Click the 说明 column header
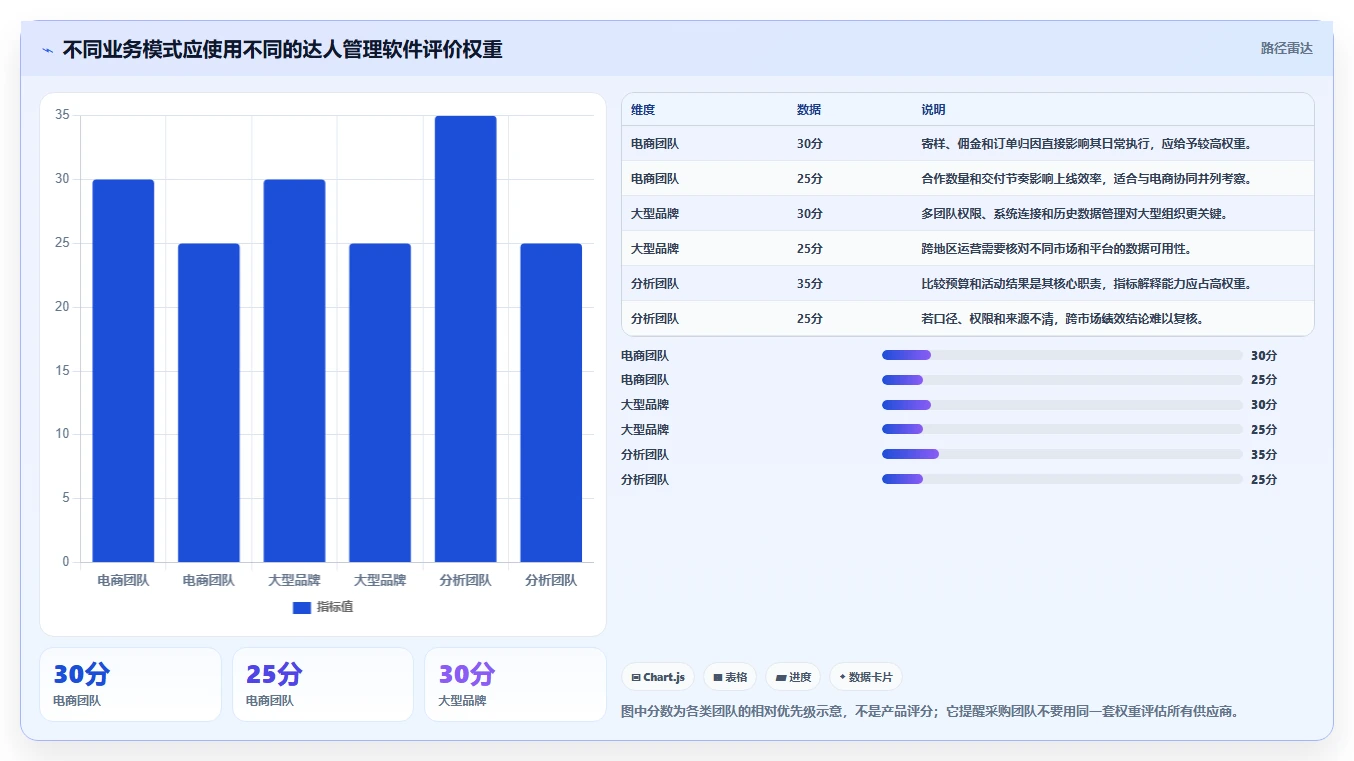The image size is (1354, 761). pos(933,110)
